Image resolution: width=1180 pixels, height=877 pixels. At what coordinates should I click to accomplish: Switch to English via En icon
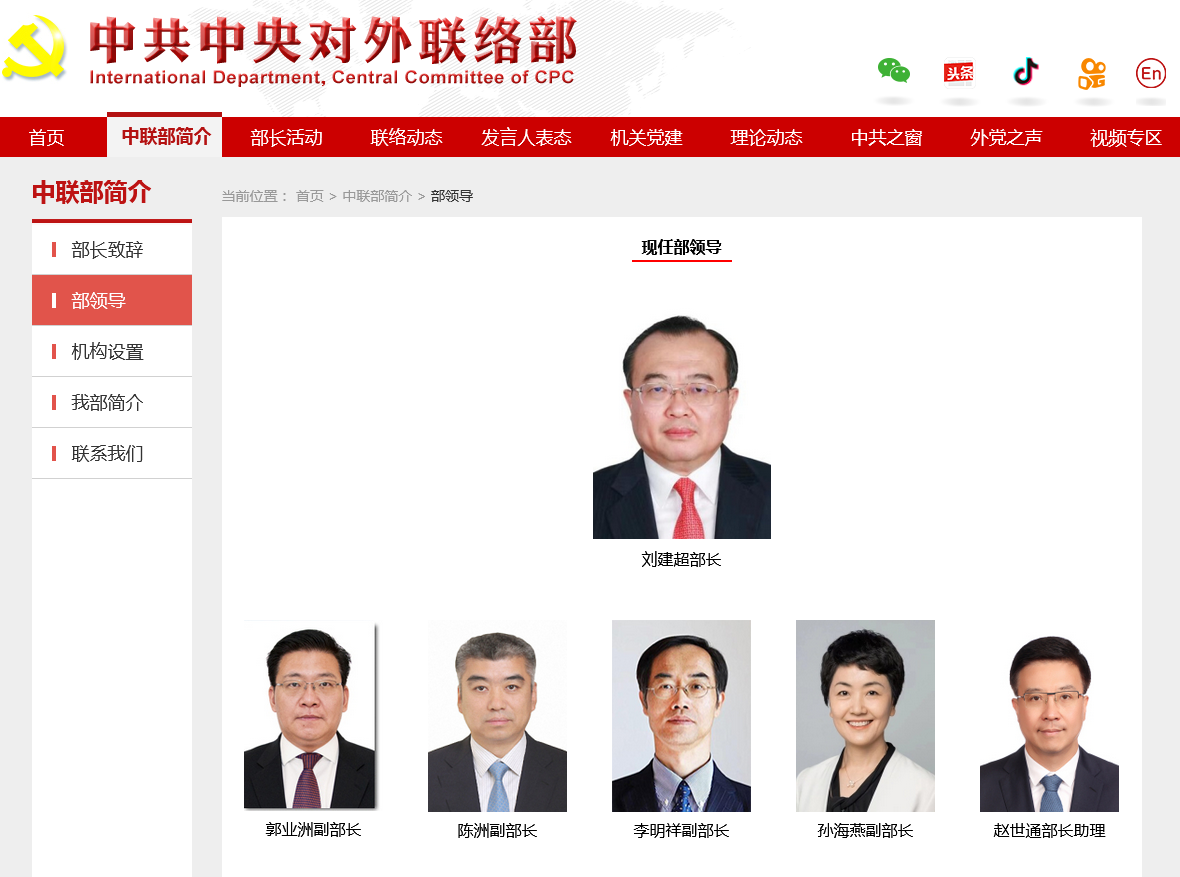point(1151,73)
